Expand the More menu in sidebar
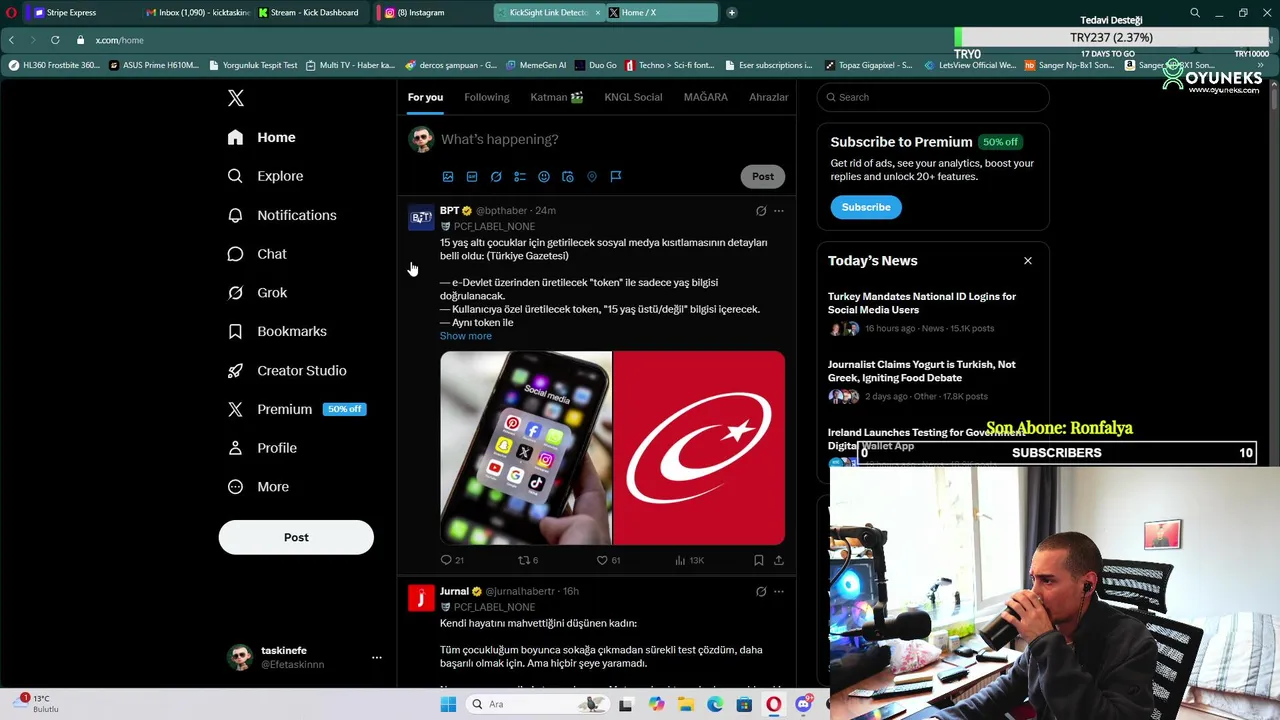Viewport: 1280px width, 720px height. 258,487
